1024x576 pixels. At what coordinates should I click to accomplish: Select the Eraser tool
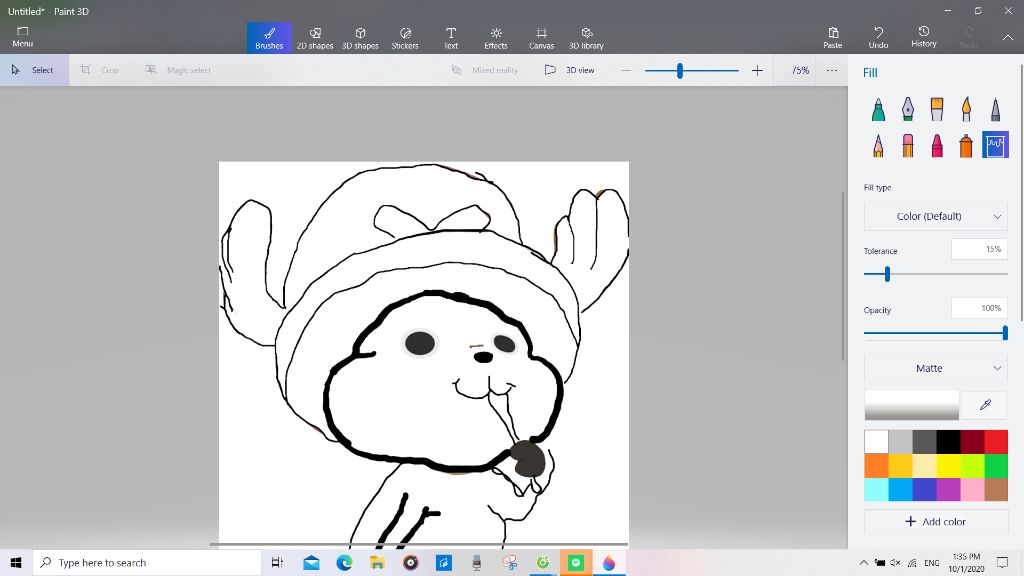[x=908, y=145]
